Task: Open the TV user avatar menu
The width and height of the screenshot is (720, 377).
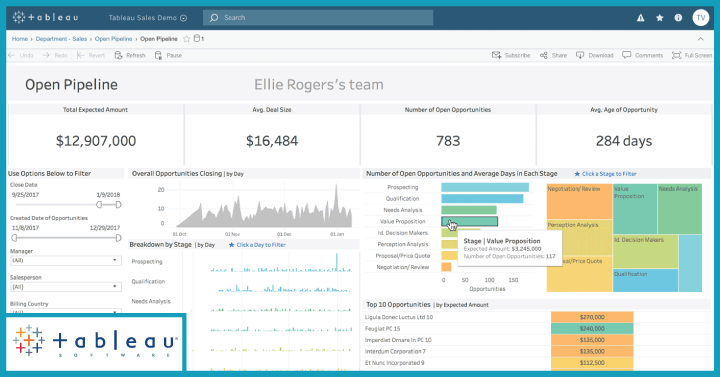Action: coord(701,18)
